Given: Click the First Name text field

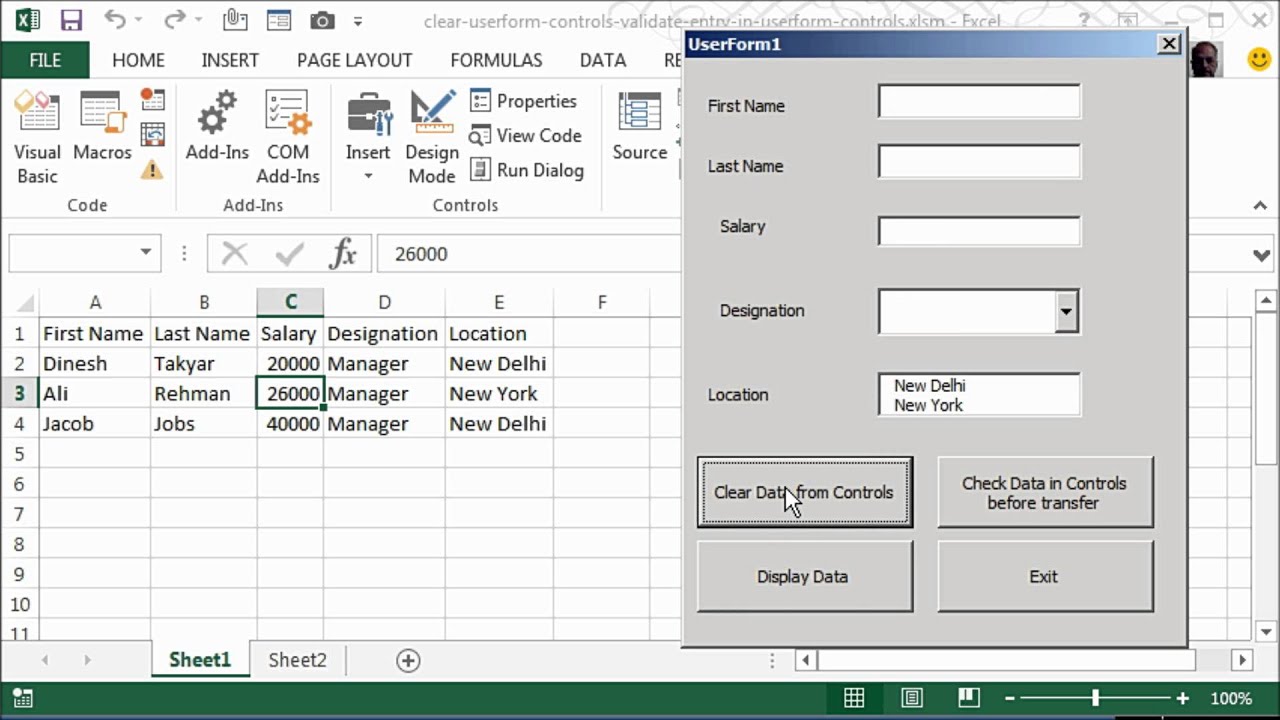Looking at the screenshot, I should [x=979, y=102].
